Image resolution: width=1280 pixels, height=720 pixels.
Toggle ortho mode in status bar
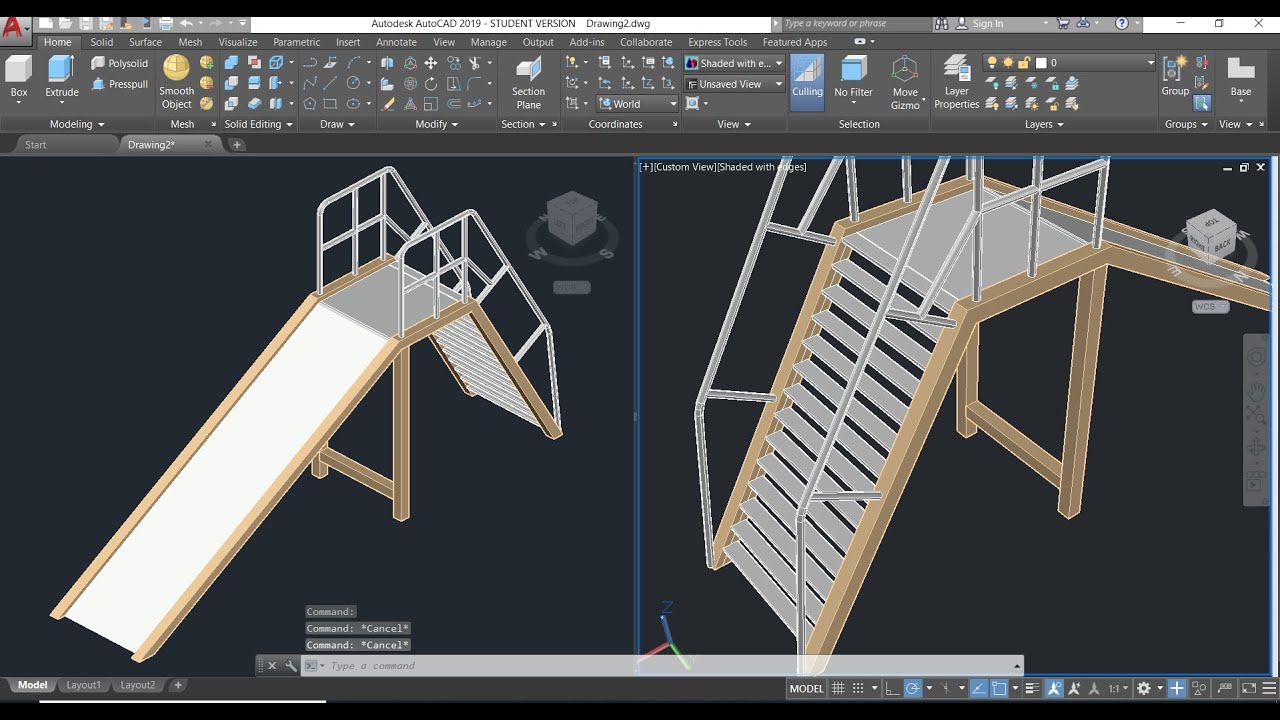click(892, 688)
